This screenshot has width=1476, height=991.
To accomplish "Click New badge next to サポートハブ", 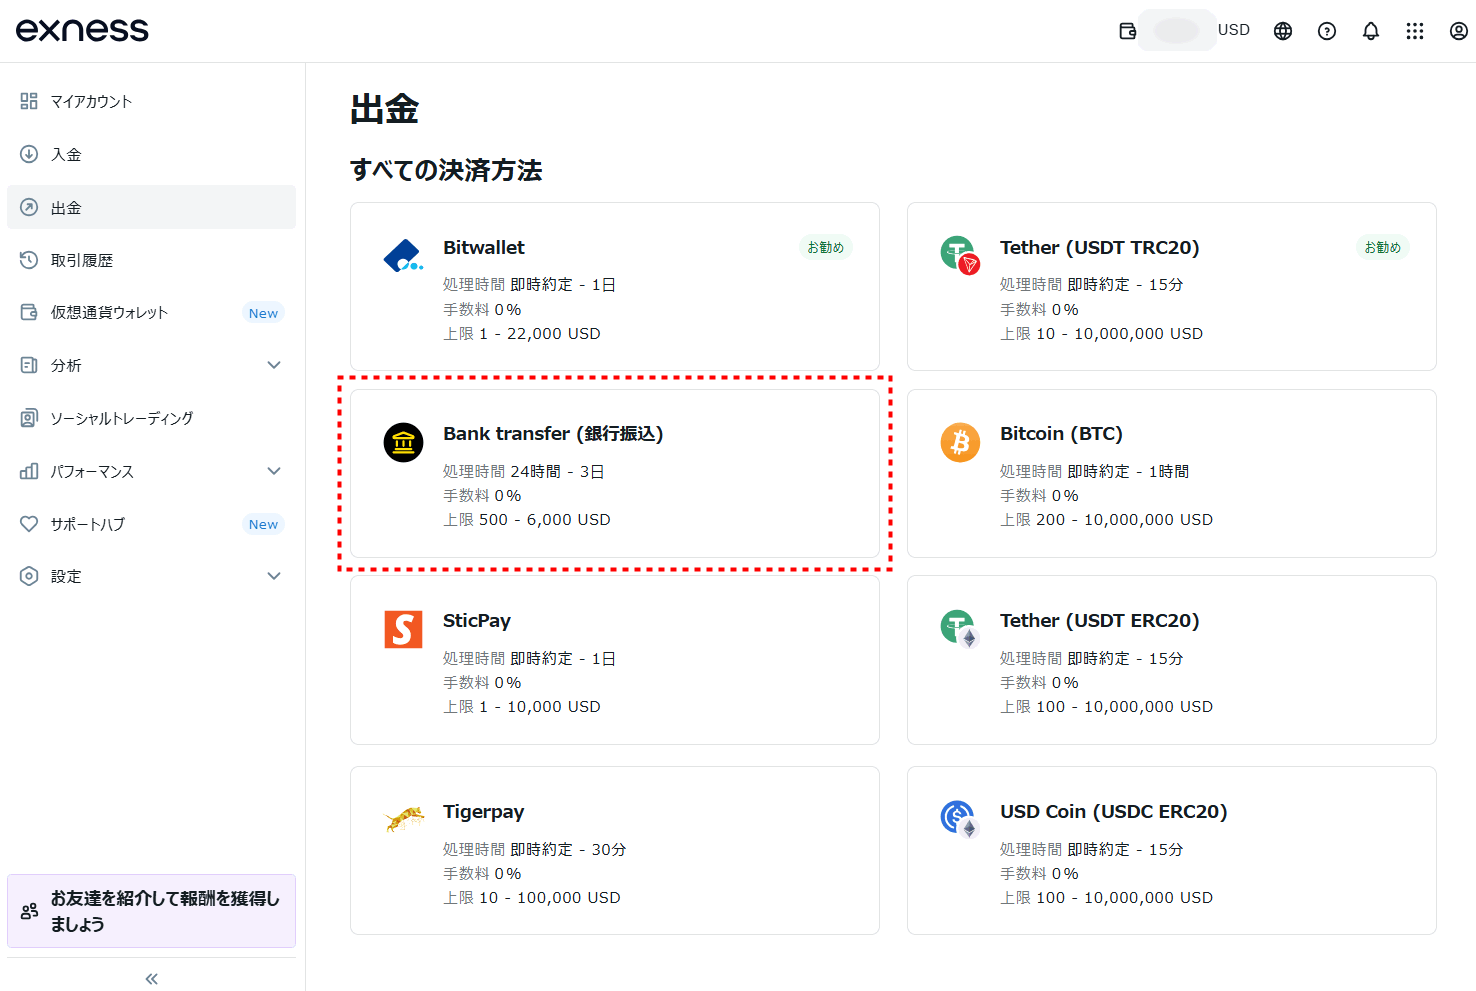I will 264,524.
